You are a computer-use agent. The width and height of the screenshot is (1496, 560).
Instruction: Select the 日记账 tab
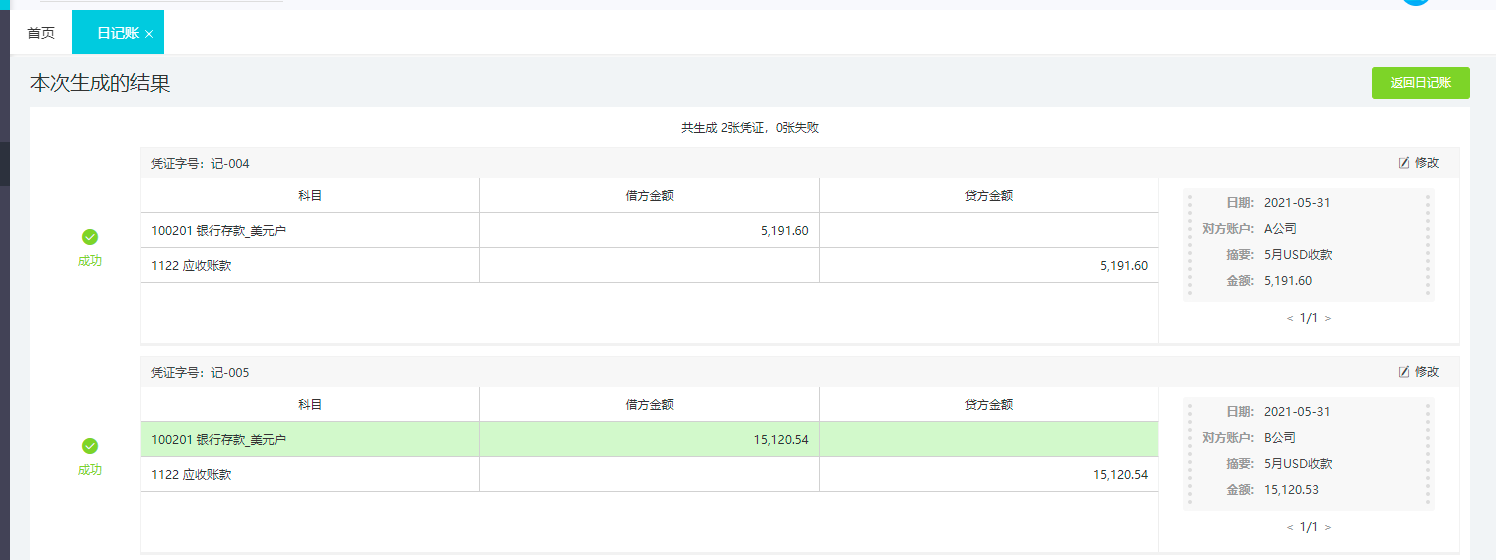point(116,33)
